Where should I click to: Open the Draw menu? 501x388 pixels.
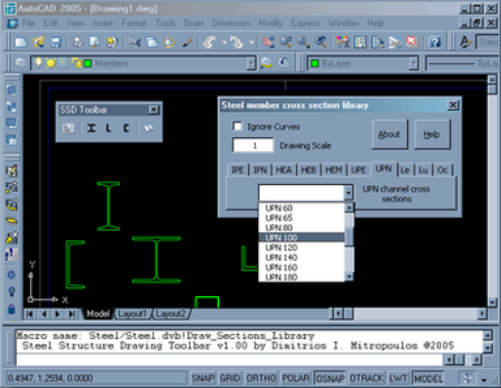194,23
